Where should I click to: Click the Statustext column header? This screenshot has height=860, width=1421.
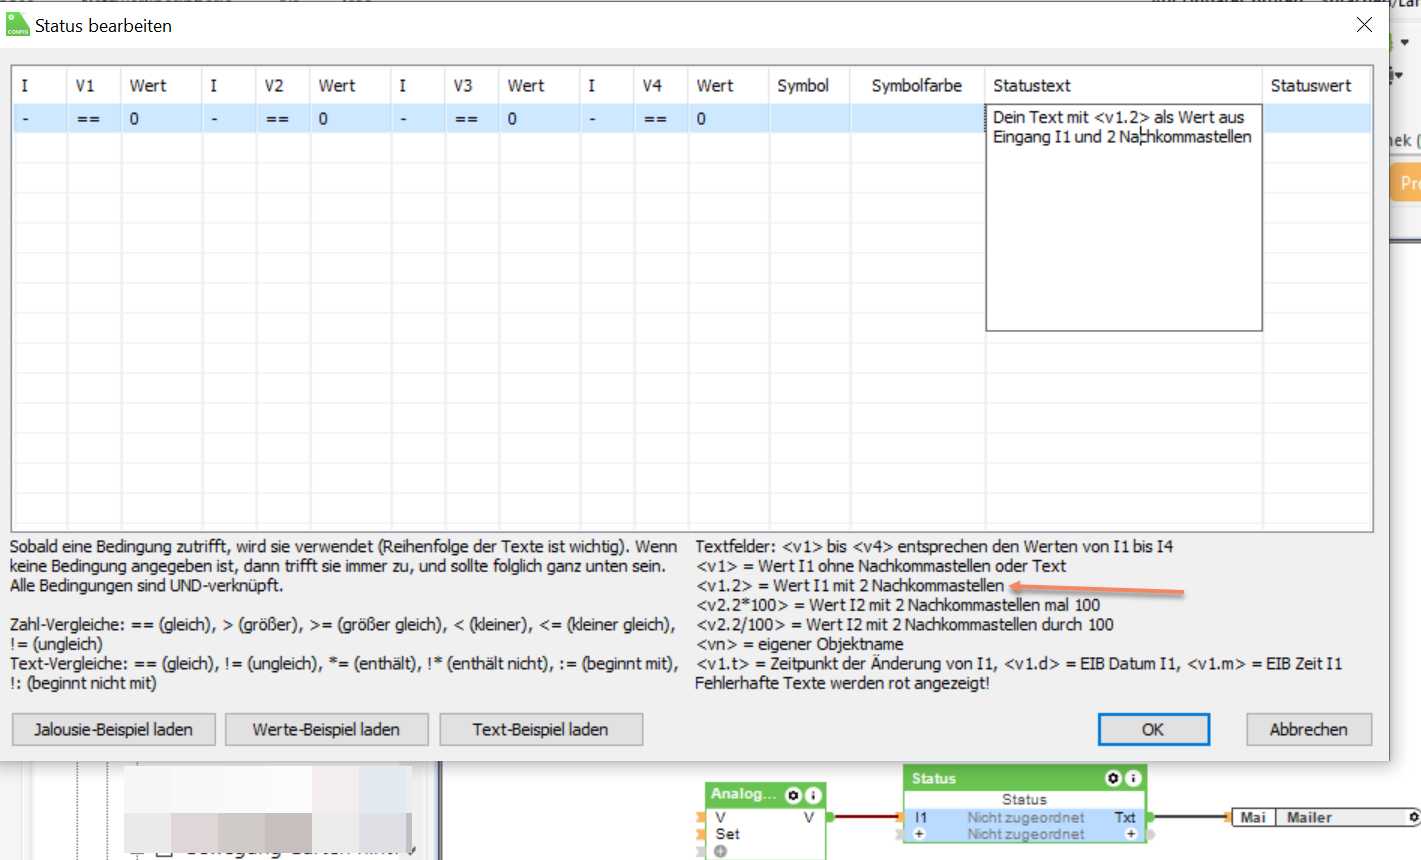1124,86
